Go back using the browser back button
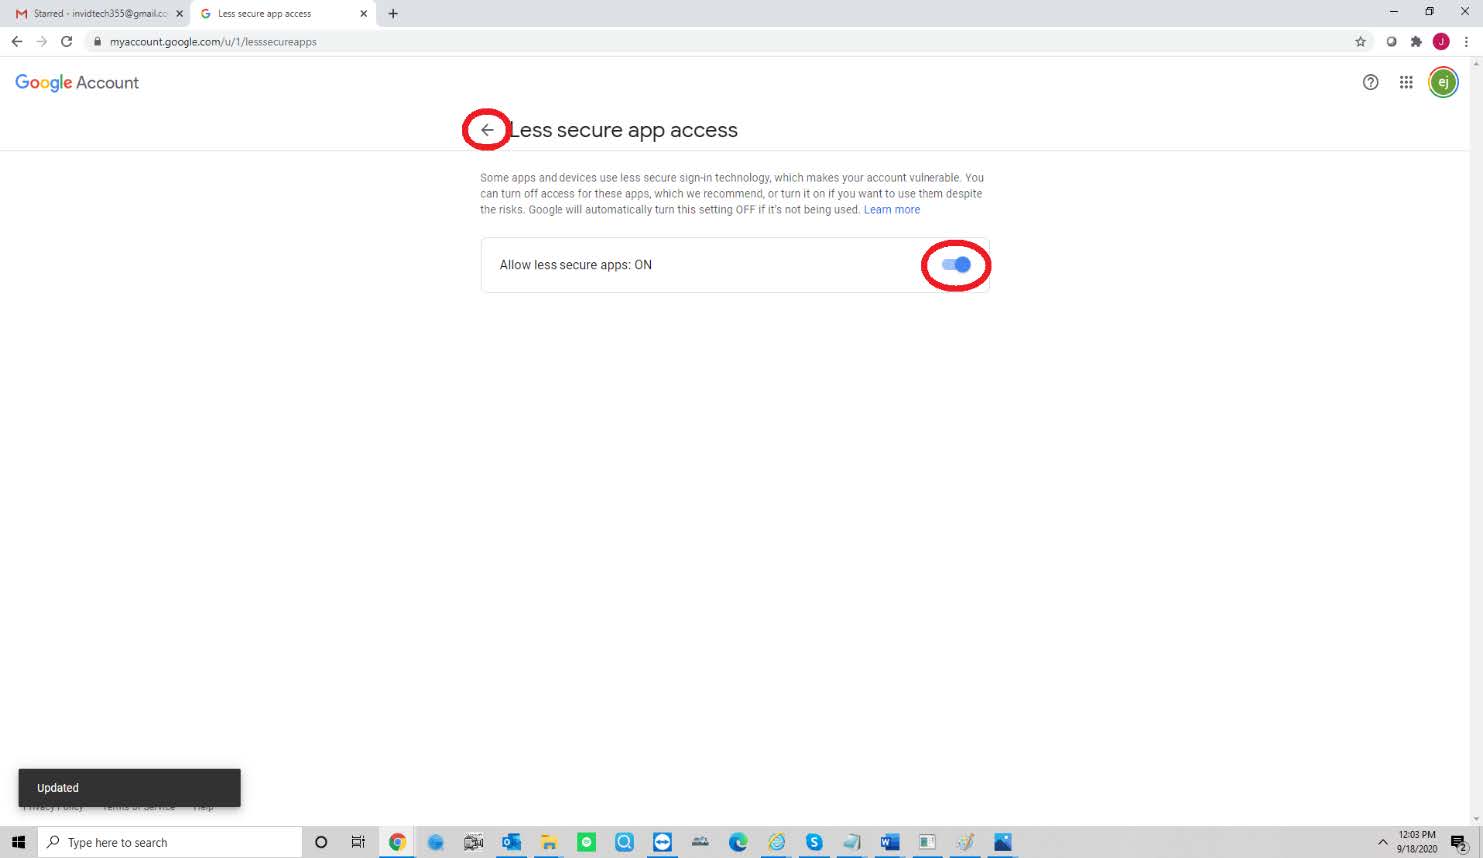1483x858 pixels. coord(17,42)
